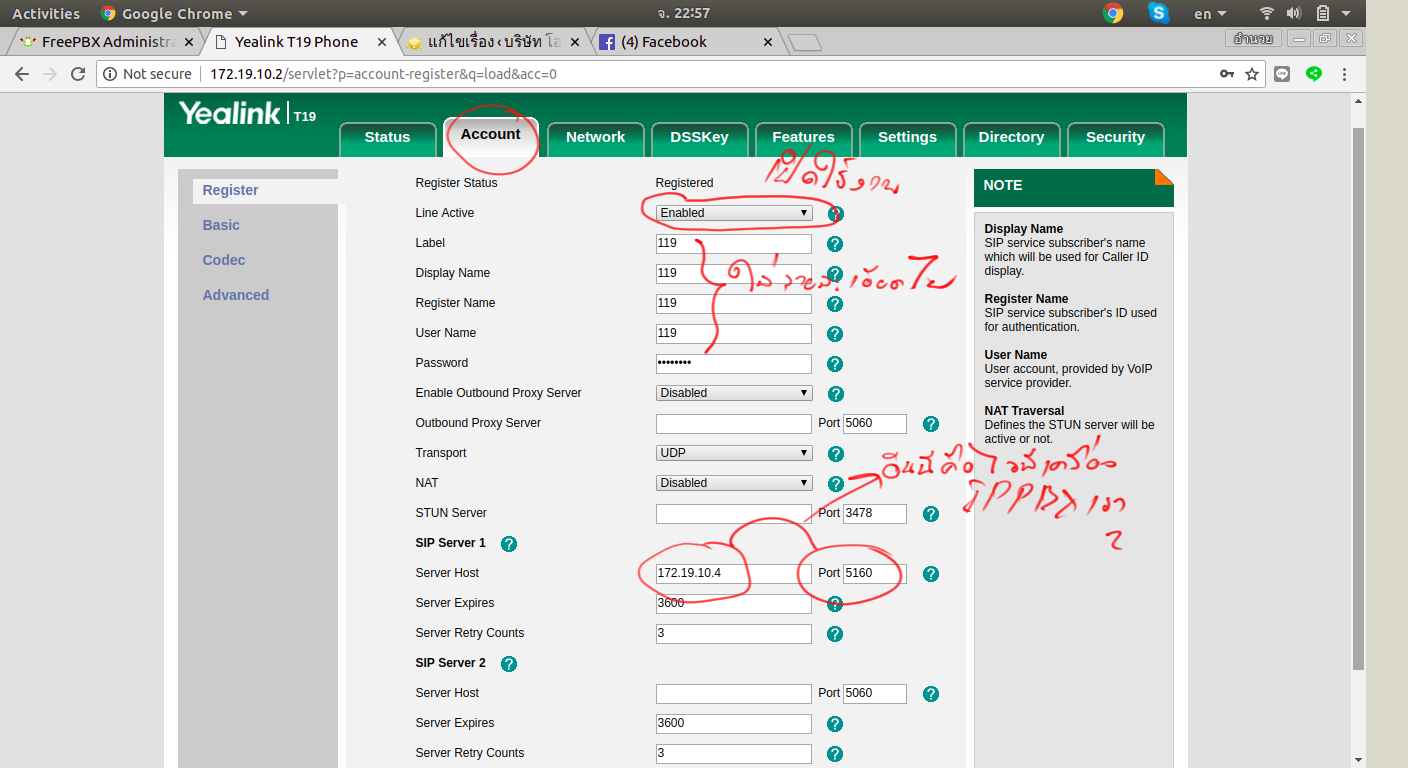Click SIP Server 1 Server Host field
Image resolution: width=1408 pixels, height=768 pixels.
pyautogui.click(x=734, y=573)
